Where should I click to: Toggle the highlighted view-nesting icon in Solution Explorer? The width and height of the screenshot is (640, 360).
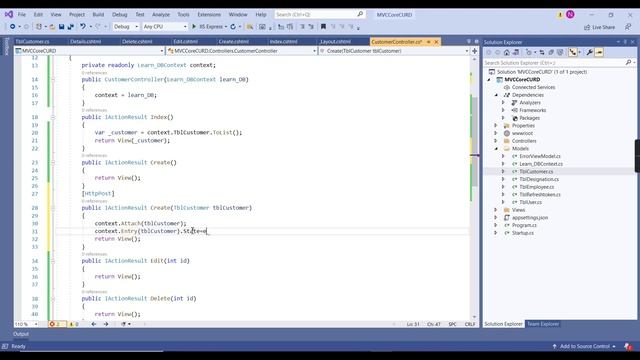click(x=573, y=52)
